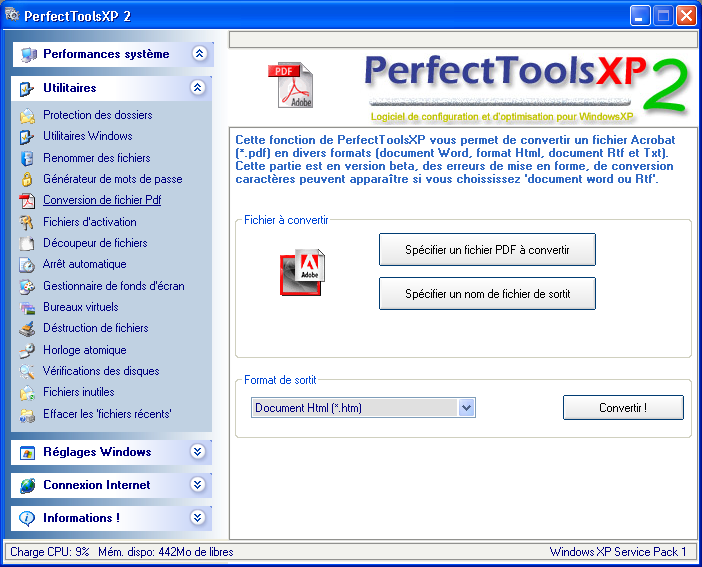This screenshot has height=567, width=702.
Task: Expand the Réglages Windows panel chevron
Action: (x=197, y=451)
